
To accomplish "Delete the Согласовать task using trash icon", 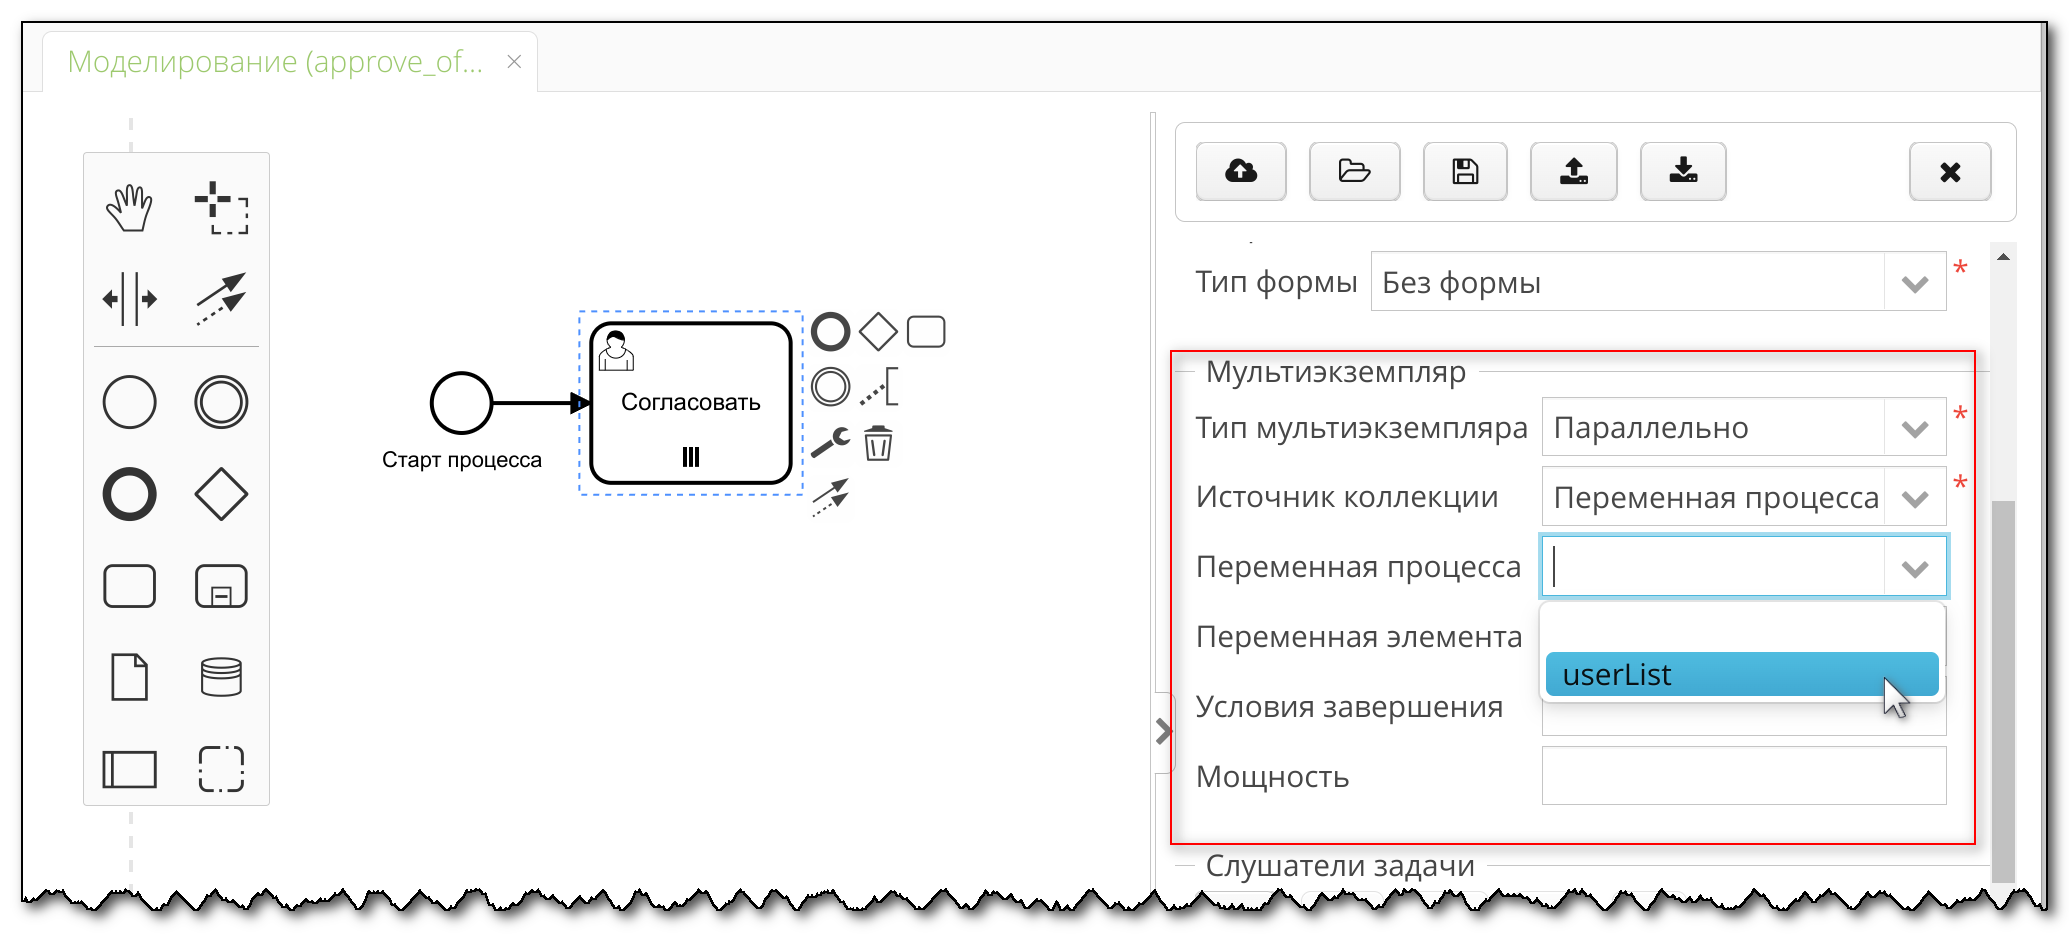I will click(x=878, y=445).
